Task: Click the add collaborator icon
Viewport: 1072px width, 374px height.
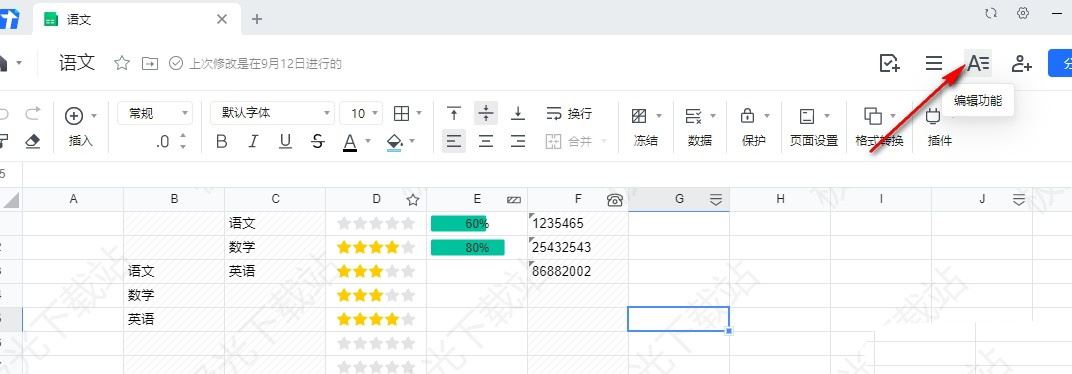Action: pos(1021,64)
